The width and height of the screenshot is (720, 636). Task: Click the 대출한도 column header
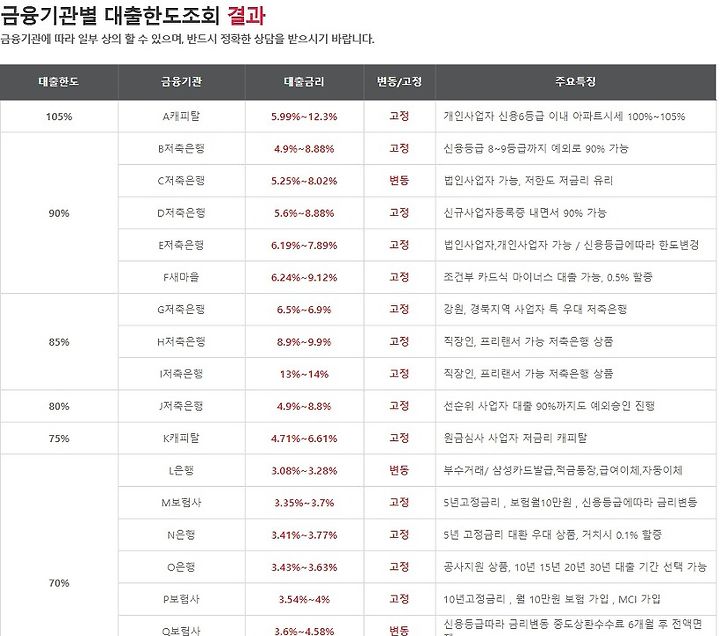click(59, 82)
